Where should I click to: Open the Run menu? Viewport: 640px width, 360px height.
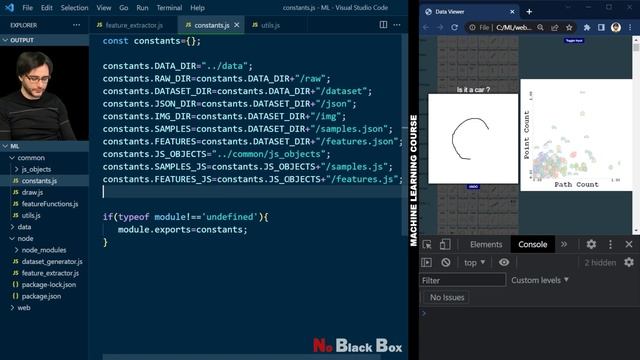pyautogui.click(x=142, y=8)
